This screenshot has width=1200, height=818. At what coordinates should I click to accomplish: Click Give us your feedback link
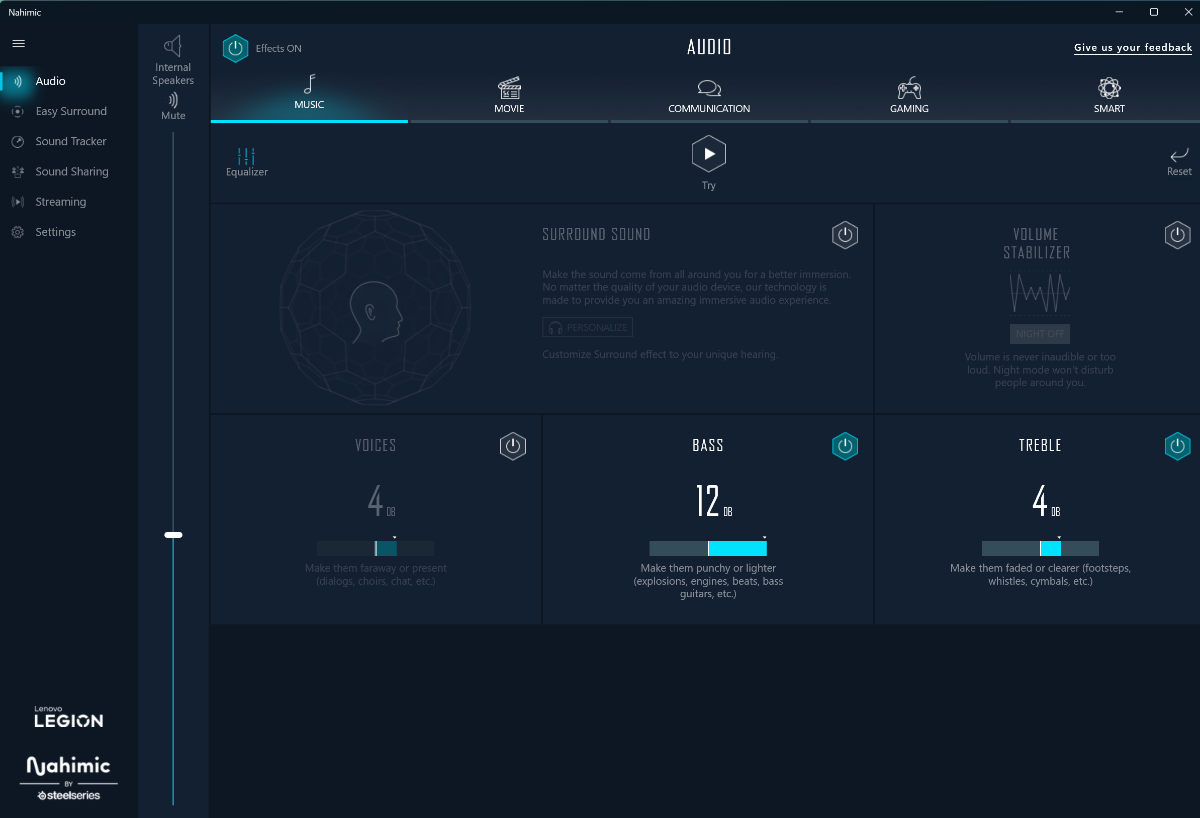click(1133, 48)
